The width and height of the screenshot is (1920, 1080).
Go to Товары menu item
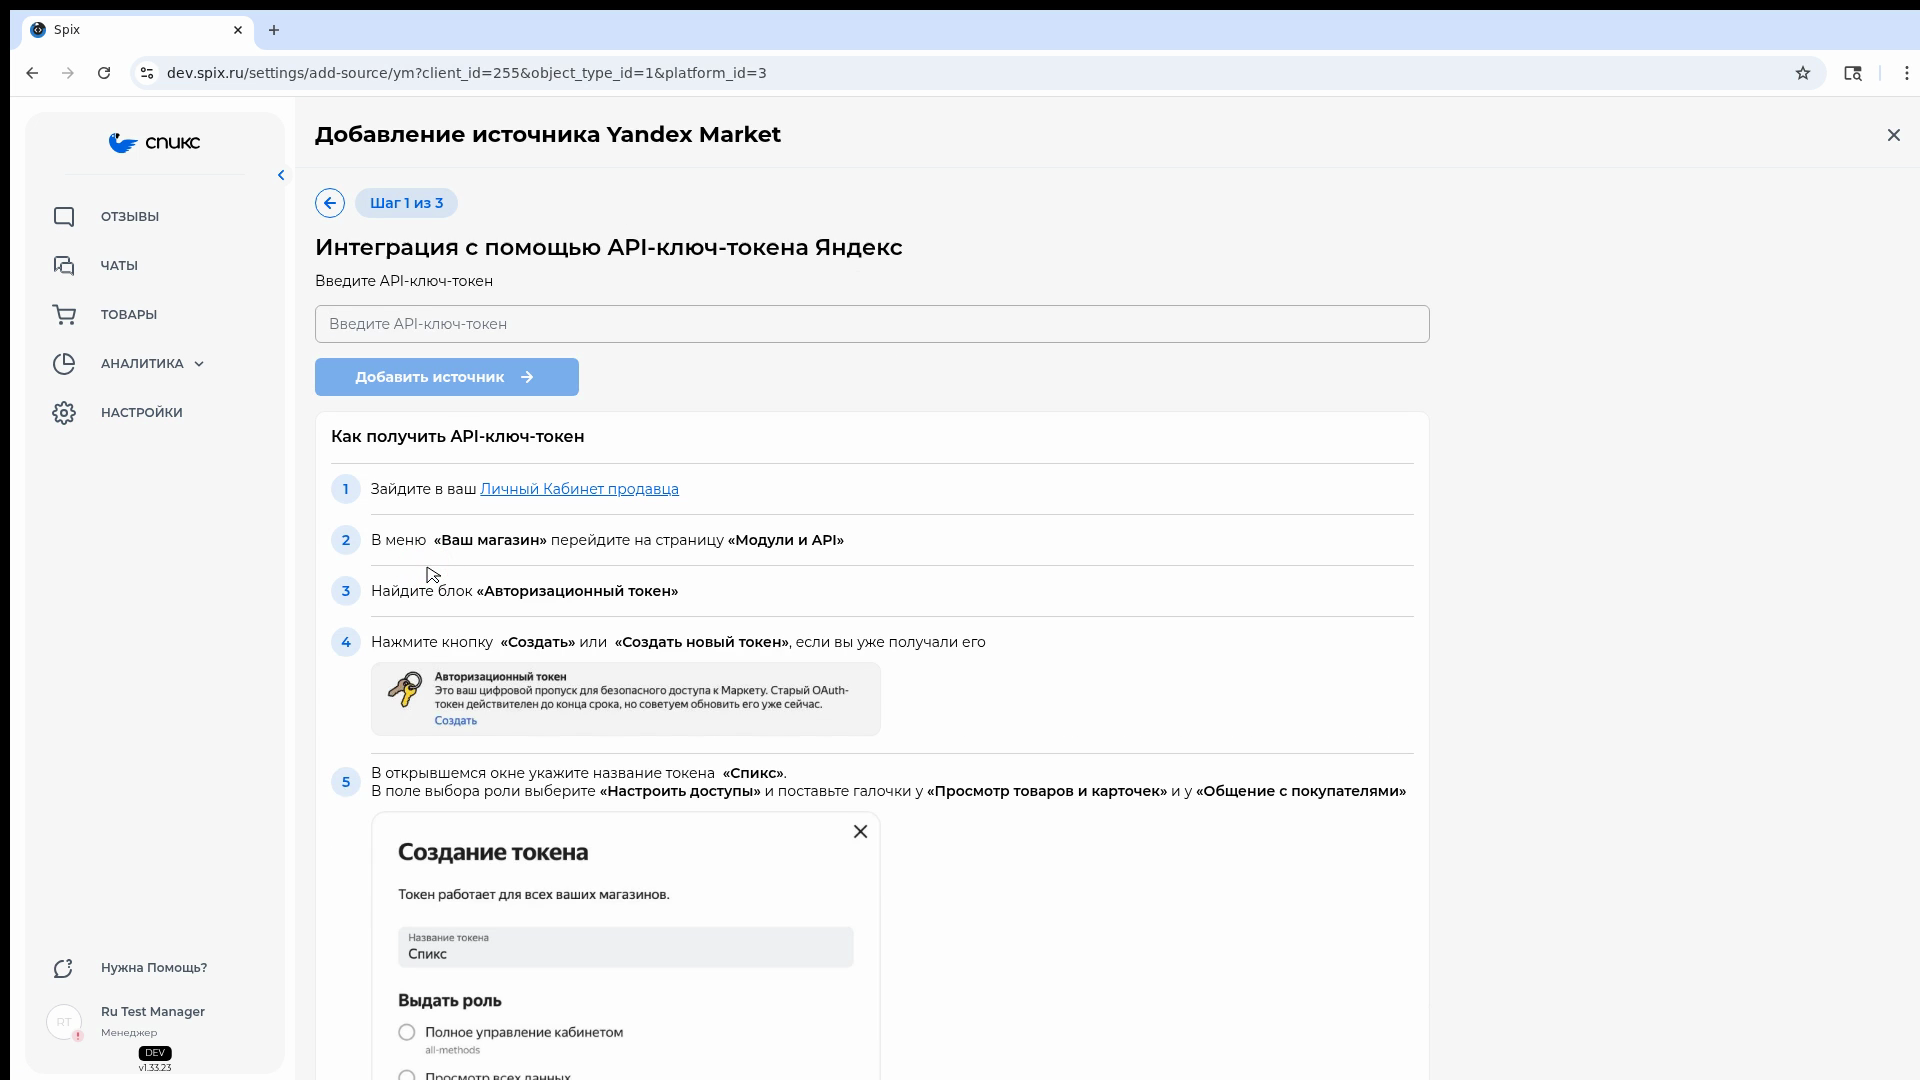click(129, 315)
